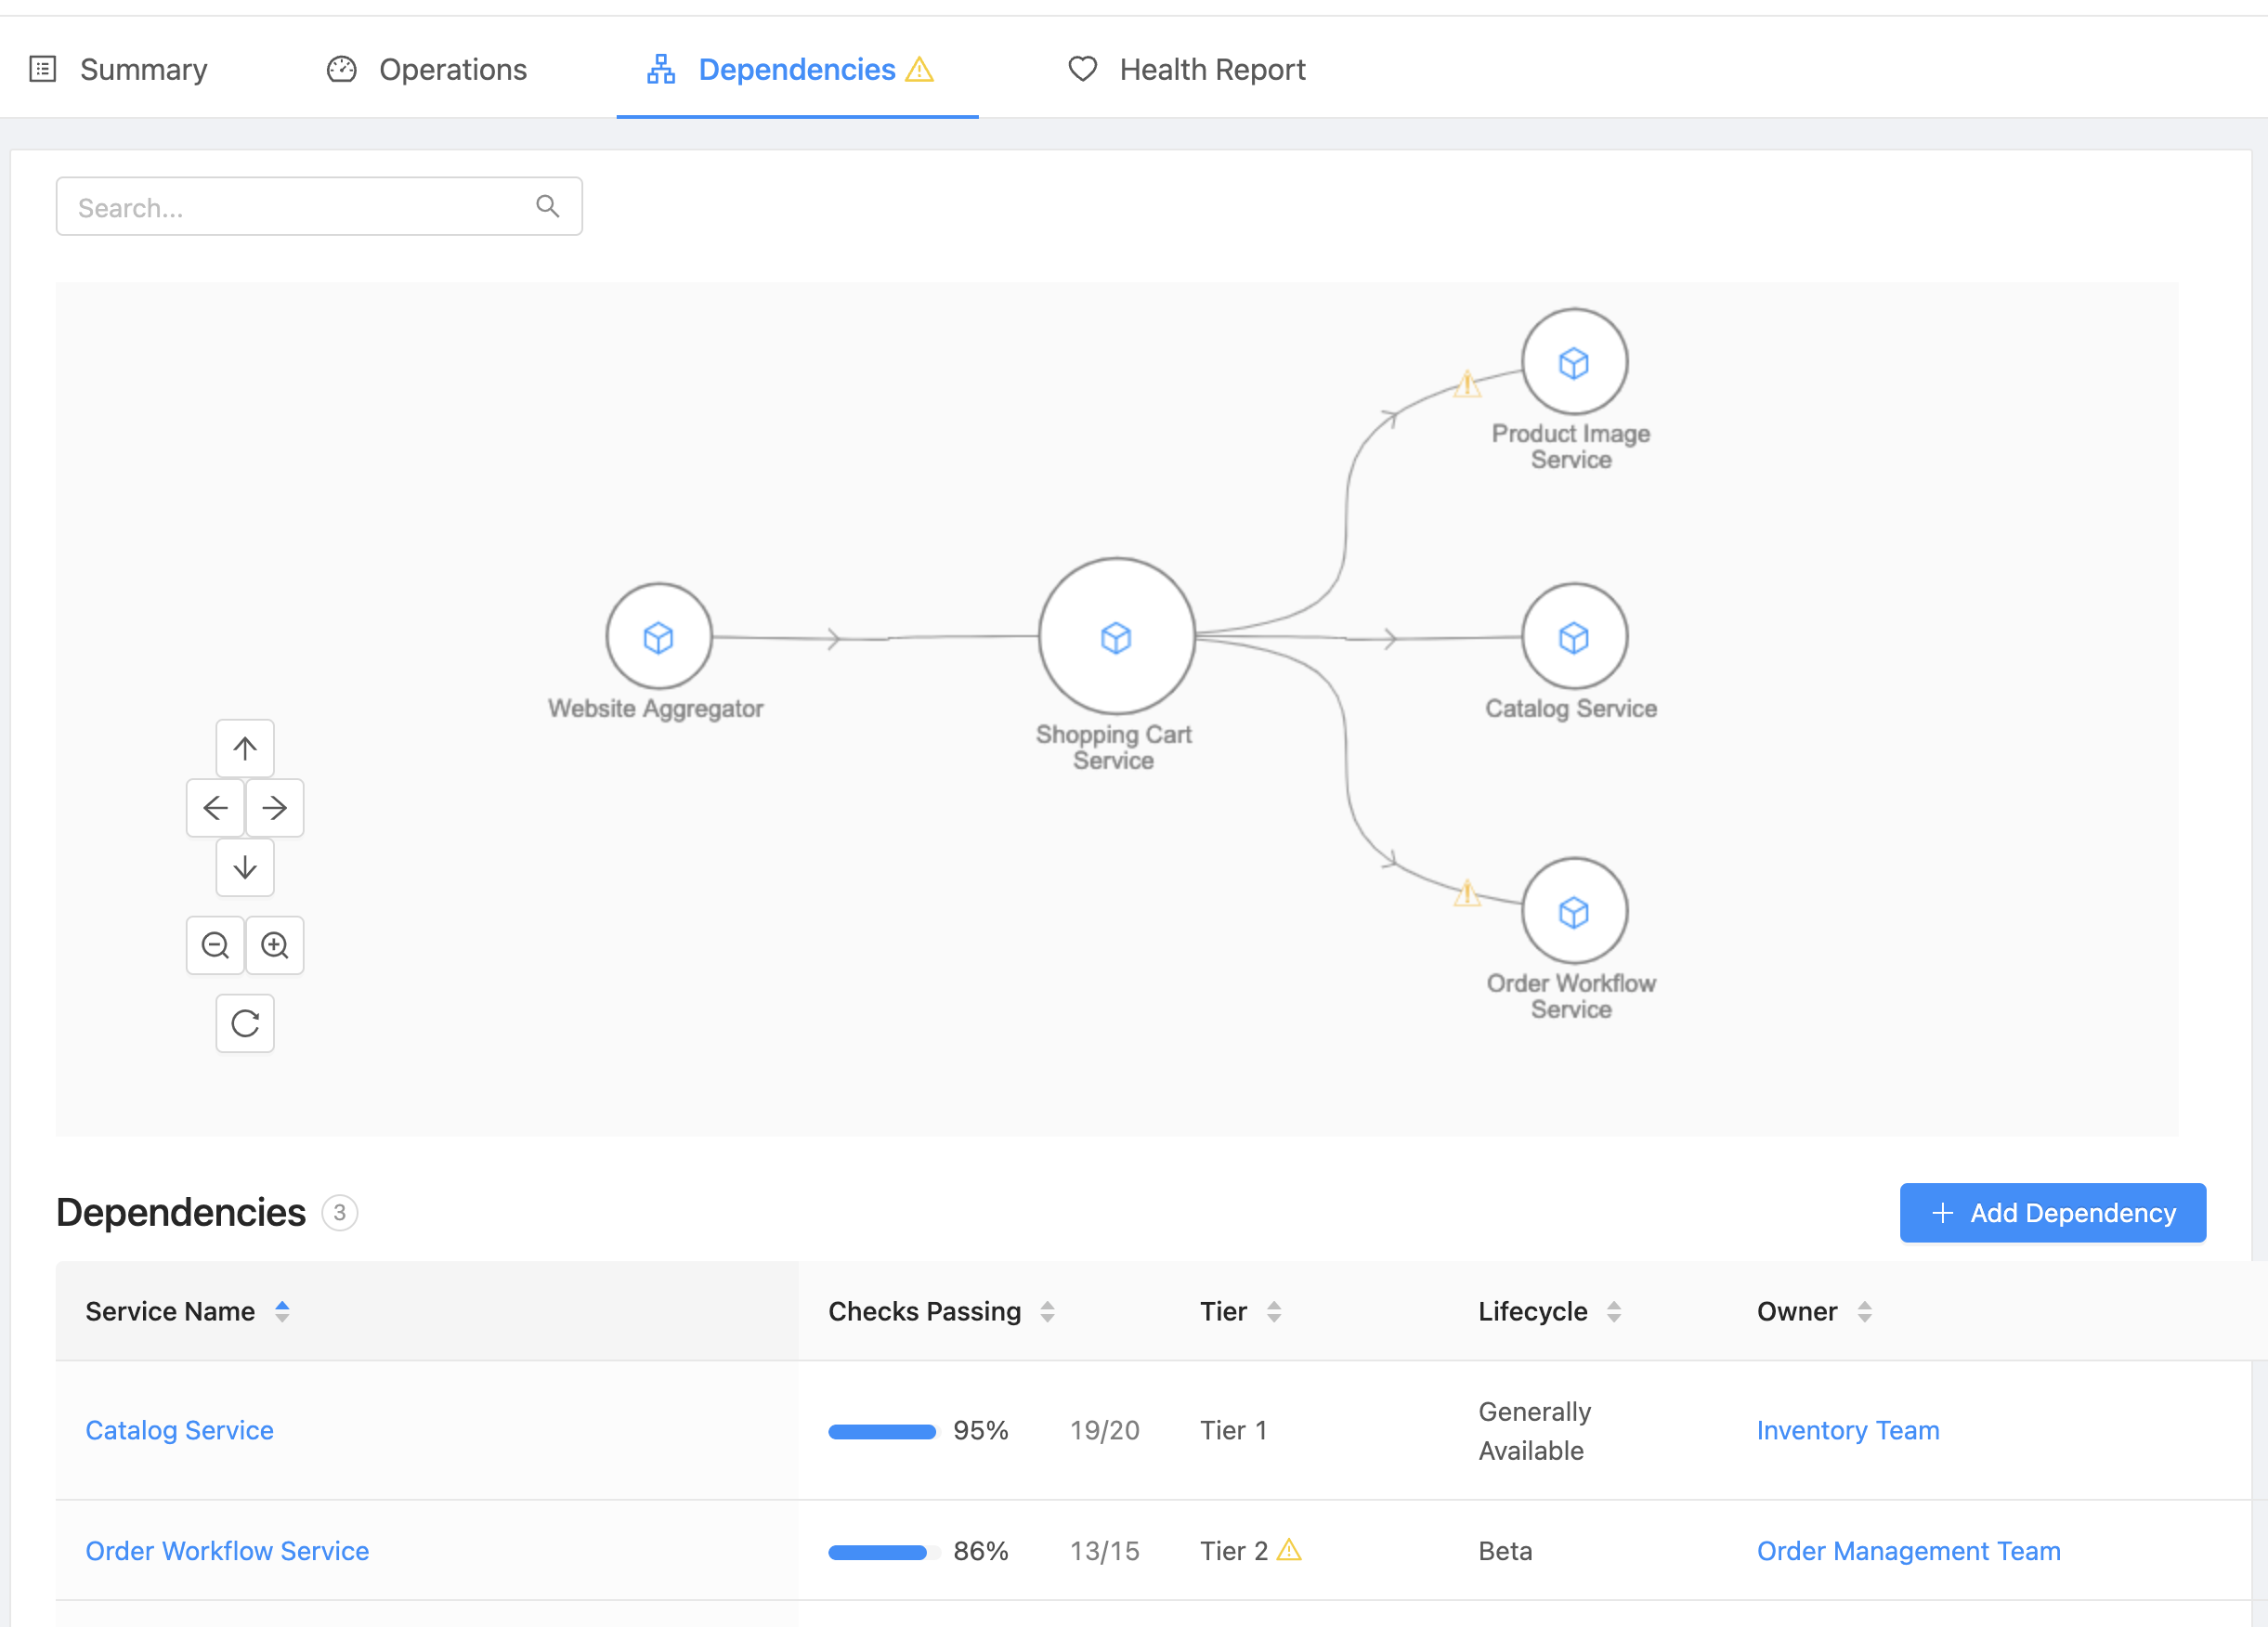
Task: Switch to the Operations tab
Action: click(426, 69)
